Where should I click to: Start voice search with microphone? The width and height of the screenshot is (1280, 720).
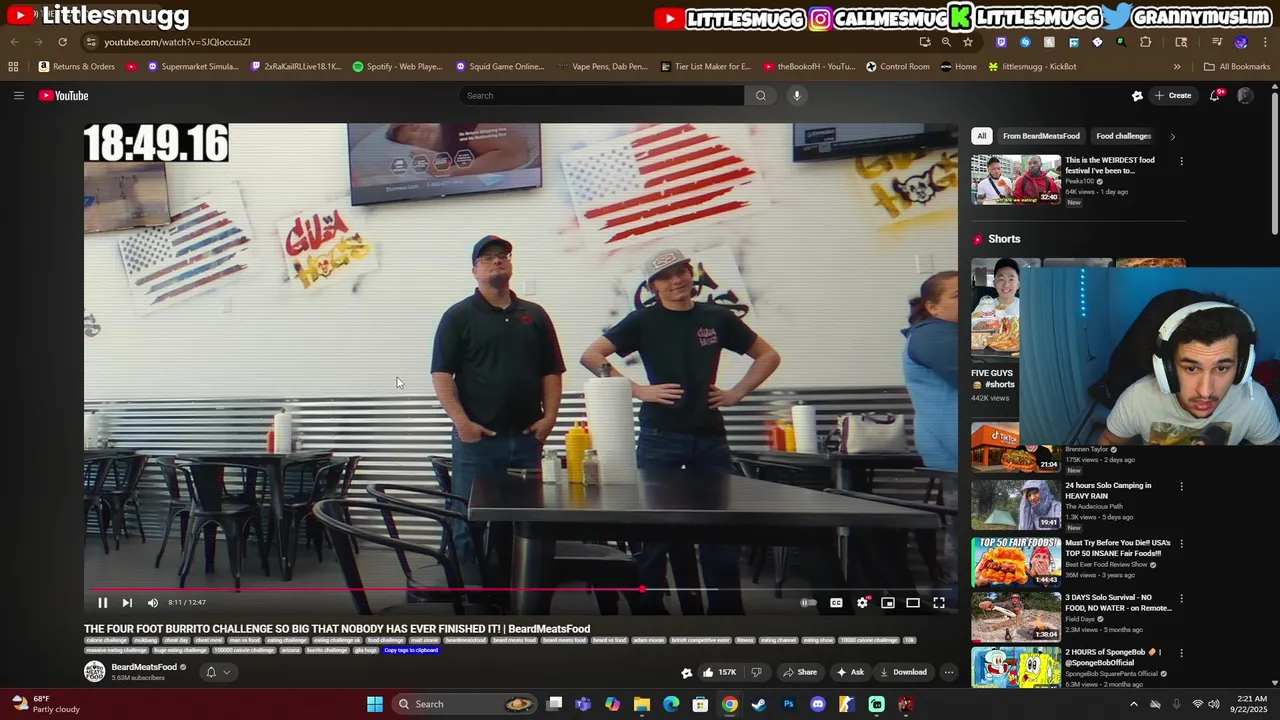coord(797,96)
